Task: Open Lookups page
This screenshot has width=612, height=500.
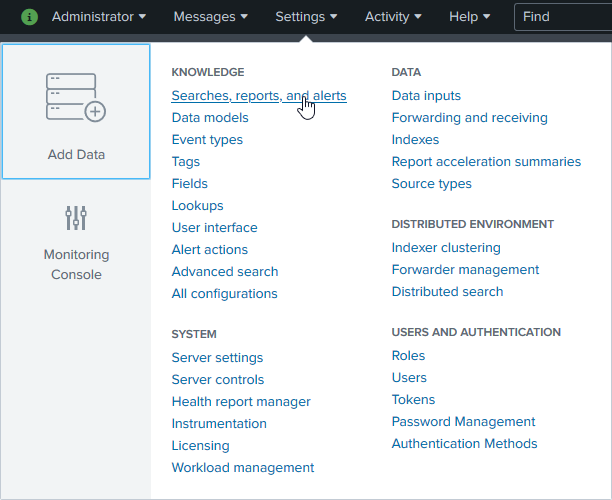Action: click(197, 206)
